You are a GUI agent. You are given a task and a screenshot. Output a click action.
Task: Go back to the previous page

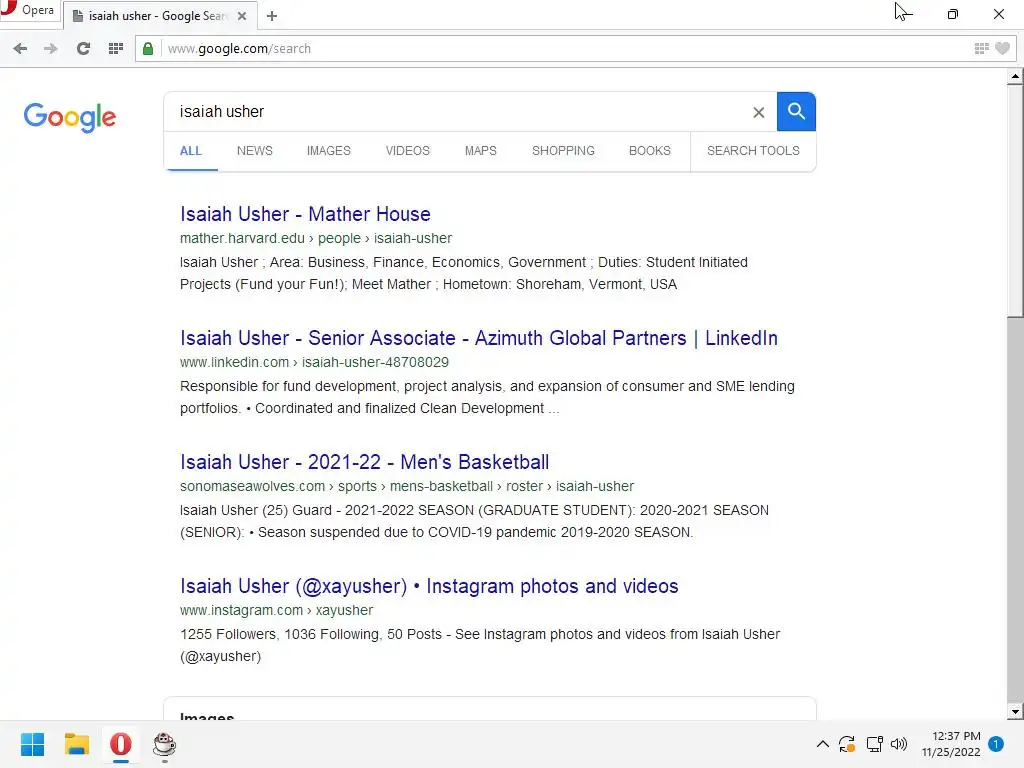click(20, 48)
